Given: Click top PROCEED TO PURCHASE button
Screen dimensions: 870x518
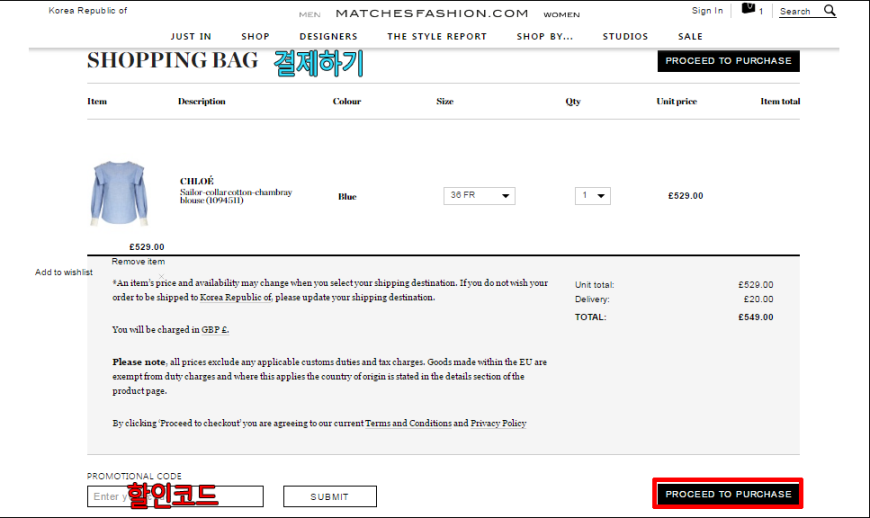Looking at the screenshot, I should coord(729,61).
